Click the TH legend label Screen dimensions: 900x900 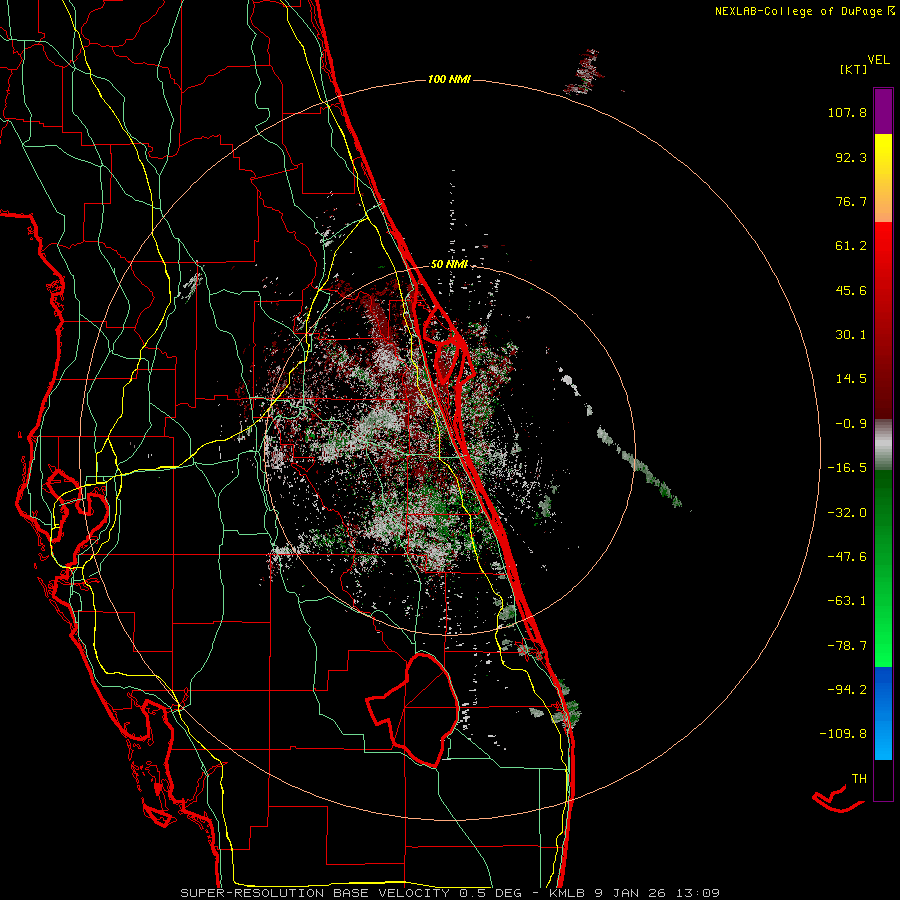(859, 779)
